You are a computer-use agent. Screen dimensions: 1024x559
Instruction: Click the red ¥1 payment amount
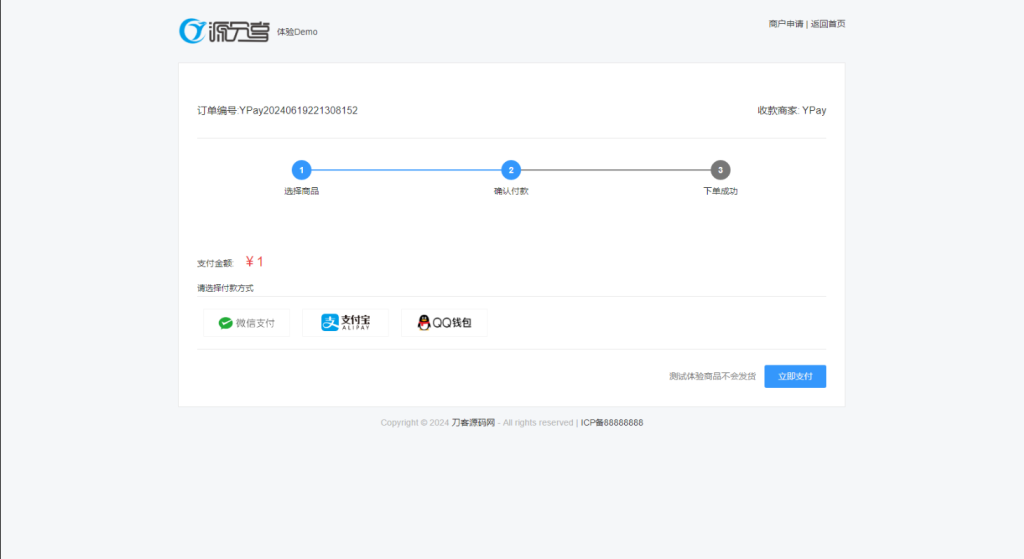click(254, 262)
